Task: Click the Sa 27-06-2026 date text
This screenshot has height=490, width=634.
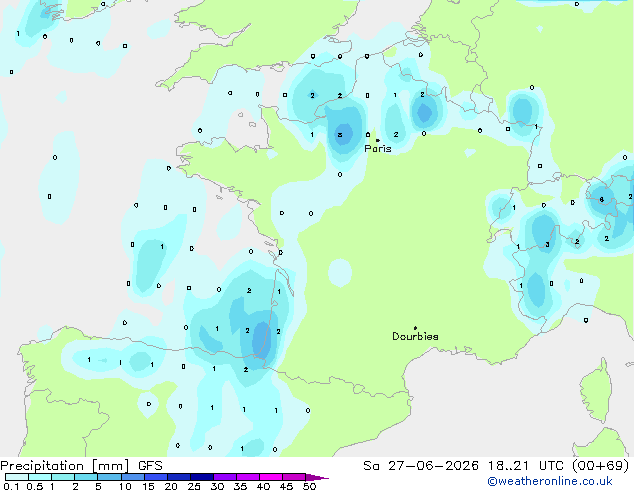Action: click(421, 466)
